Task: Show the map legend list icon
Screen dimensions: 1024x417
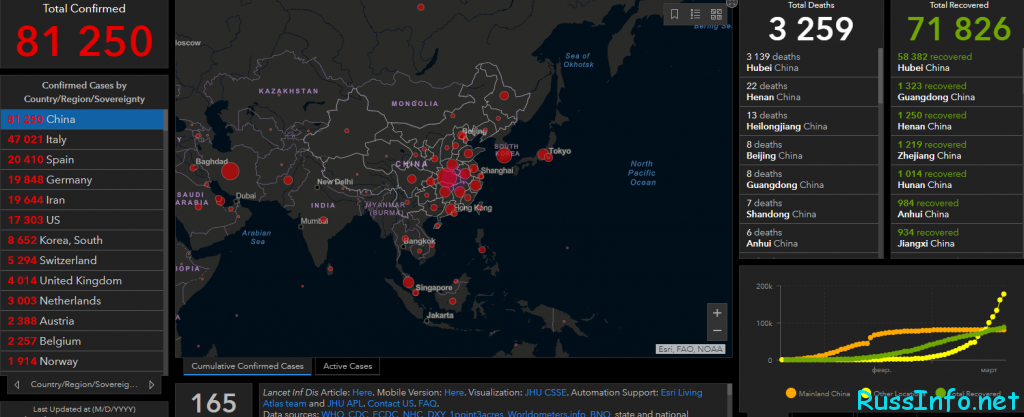Action: [x=696, y=14]
